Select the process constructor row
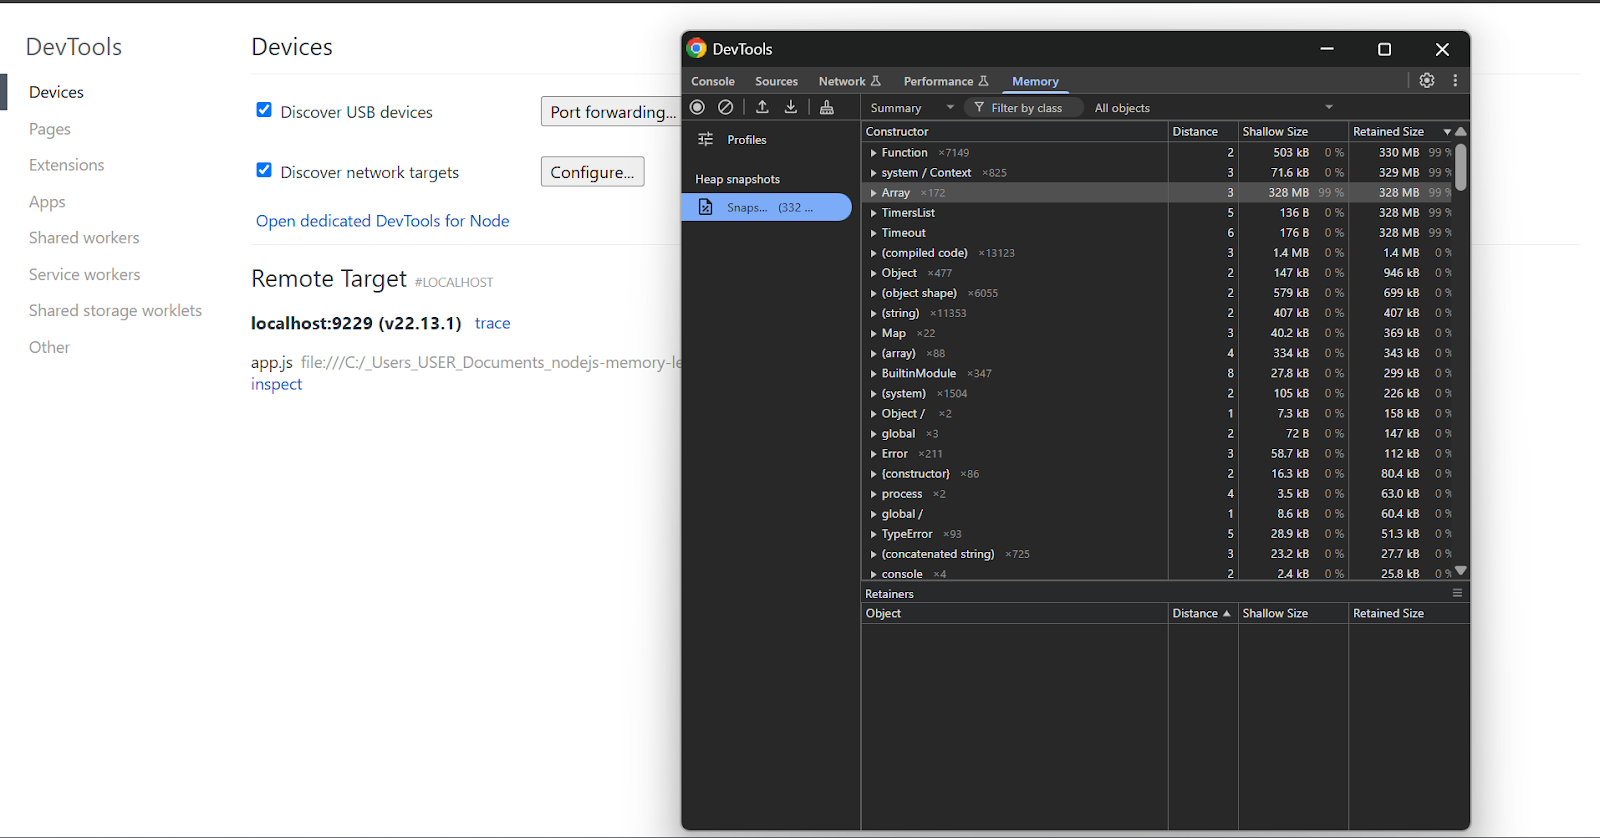 coord(1158,494)
